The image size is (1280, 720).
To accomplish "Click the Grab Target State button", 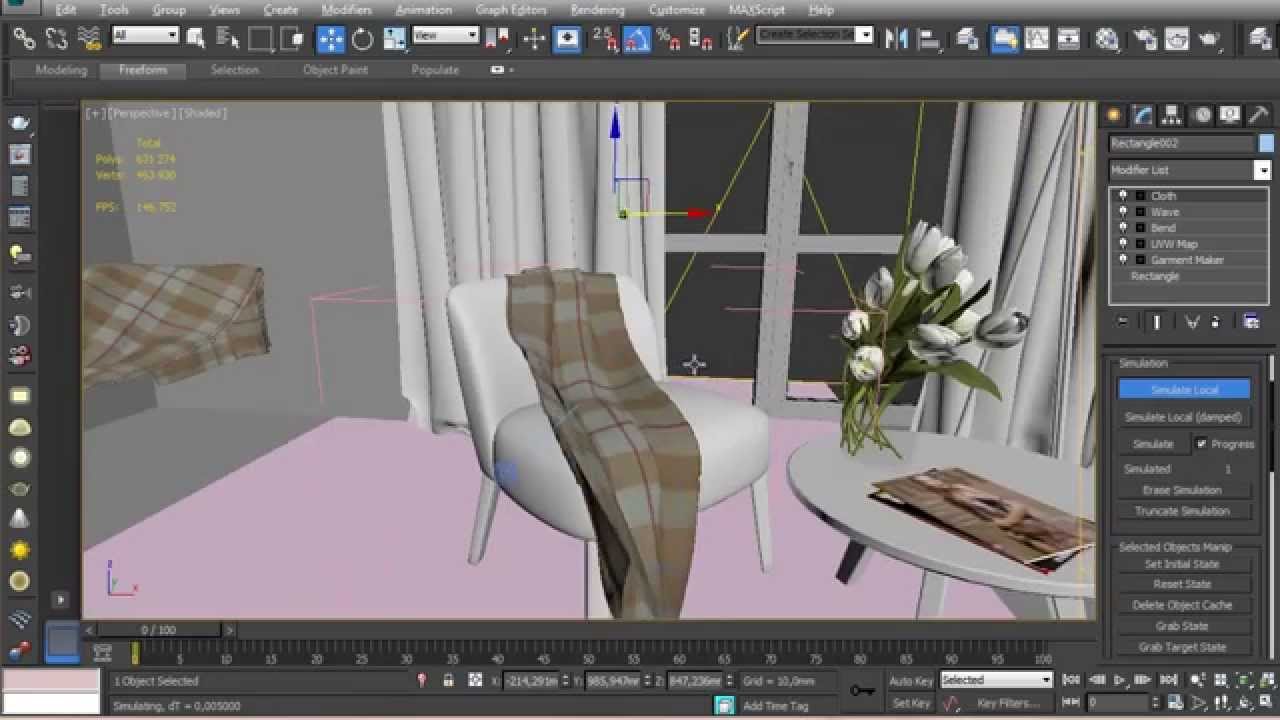I will coord(1184,647).
